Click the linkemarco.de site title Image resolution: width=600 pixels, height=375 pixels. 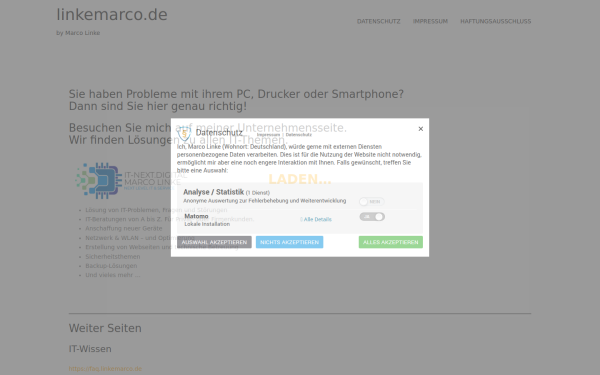(112, 15)
